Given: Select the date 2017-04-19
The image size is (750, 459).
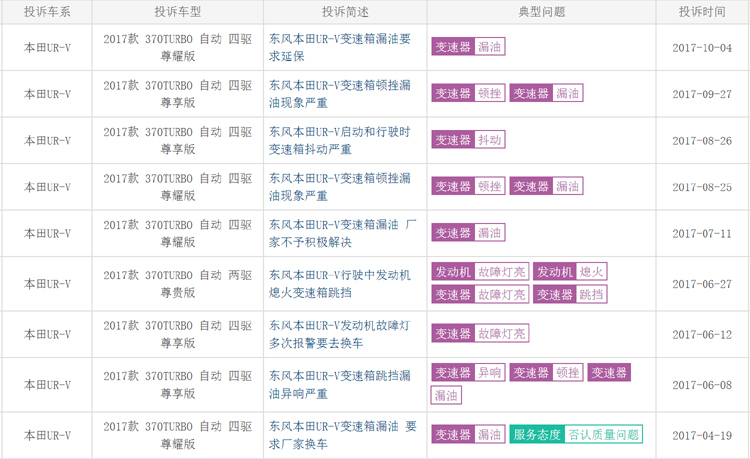Looking at the screenshot, I should click(x=702, y=436).
